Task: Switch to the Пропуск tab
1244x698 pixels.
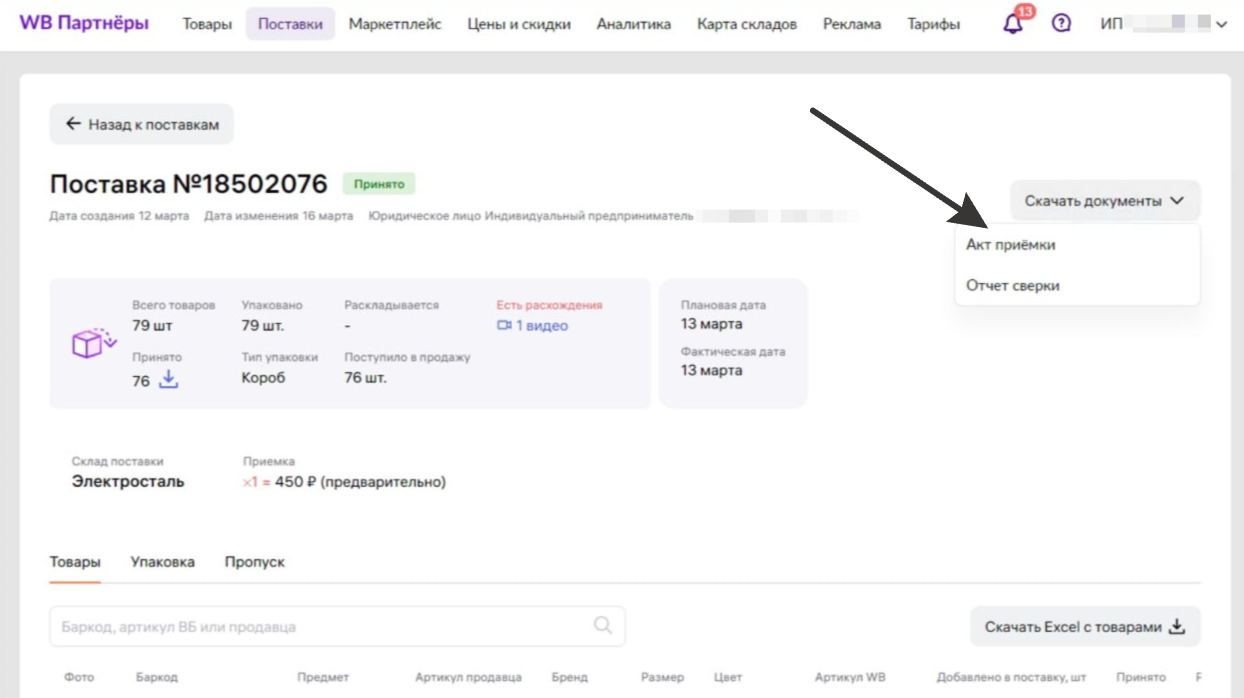Action: tap(254, 562)
